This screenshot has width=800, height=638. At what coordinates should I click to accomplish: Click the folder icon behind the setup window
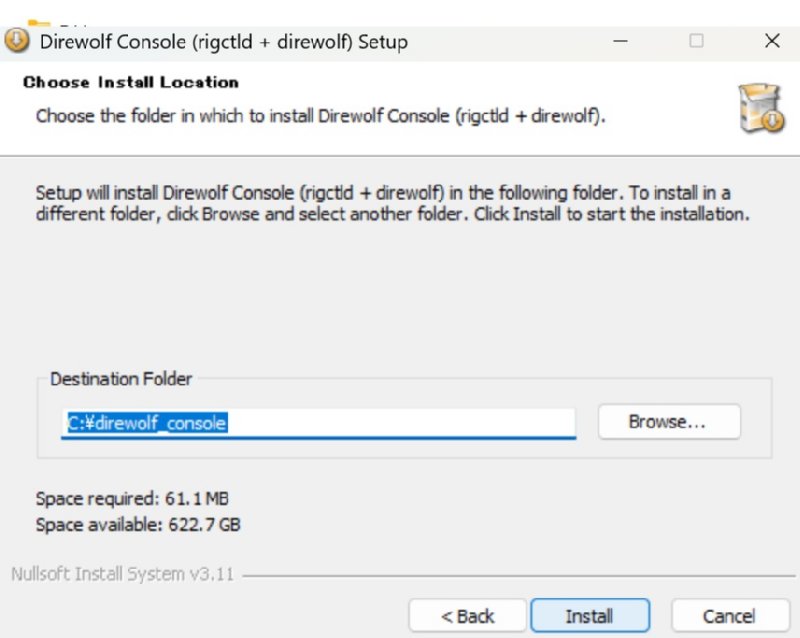click(39, 22)
